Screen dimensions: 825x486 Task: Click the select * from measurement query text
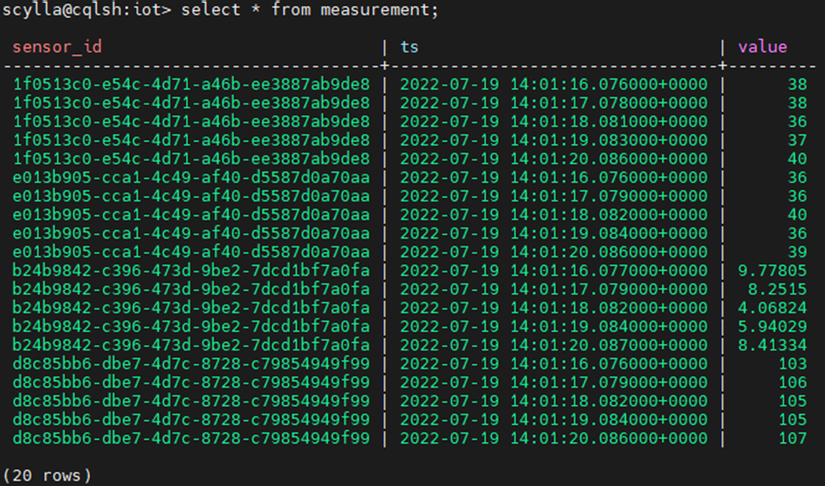pos(309,10)
